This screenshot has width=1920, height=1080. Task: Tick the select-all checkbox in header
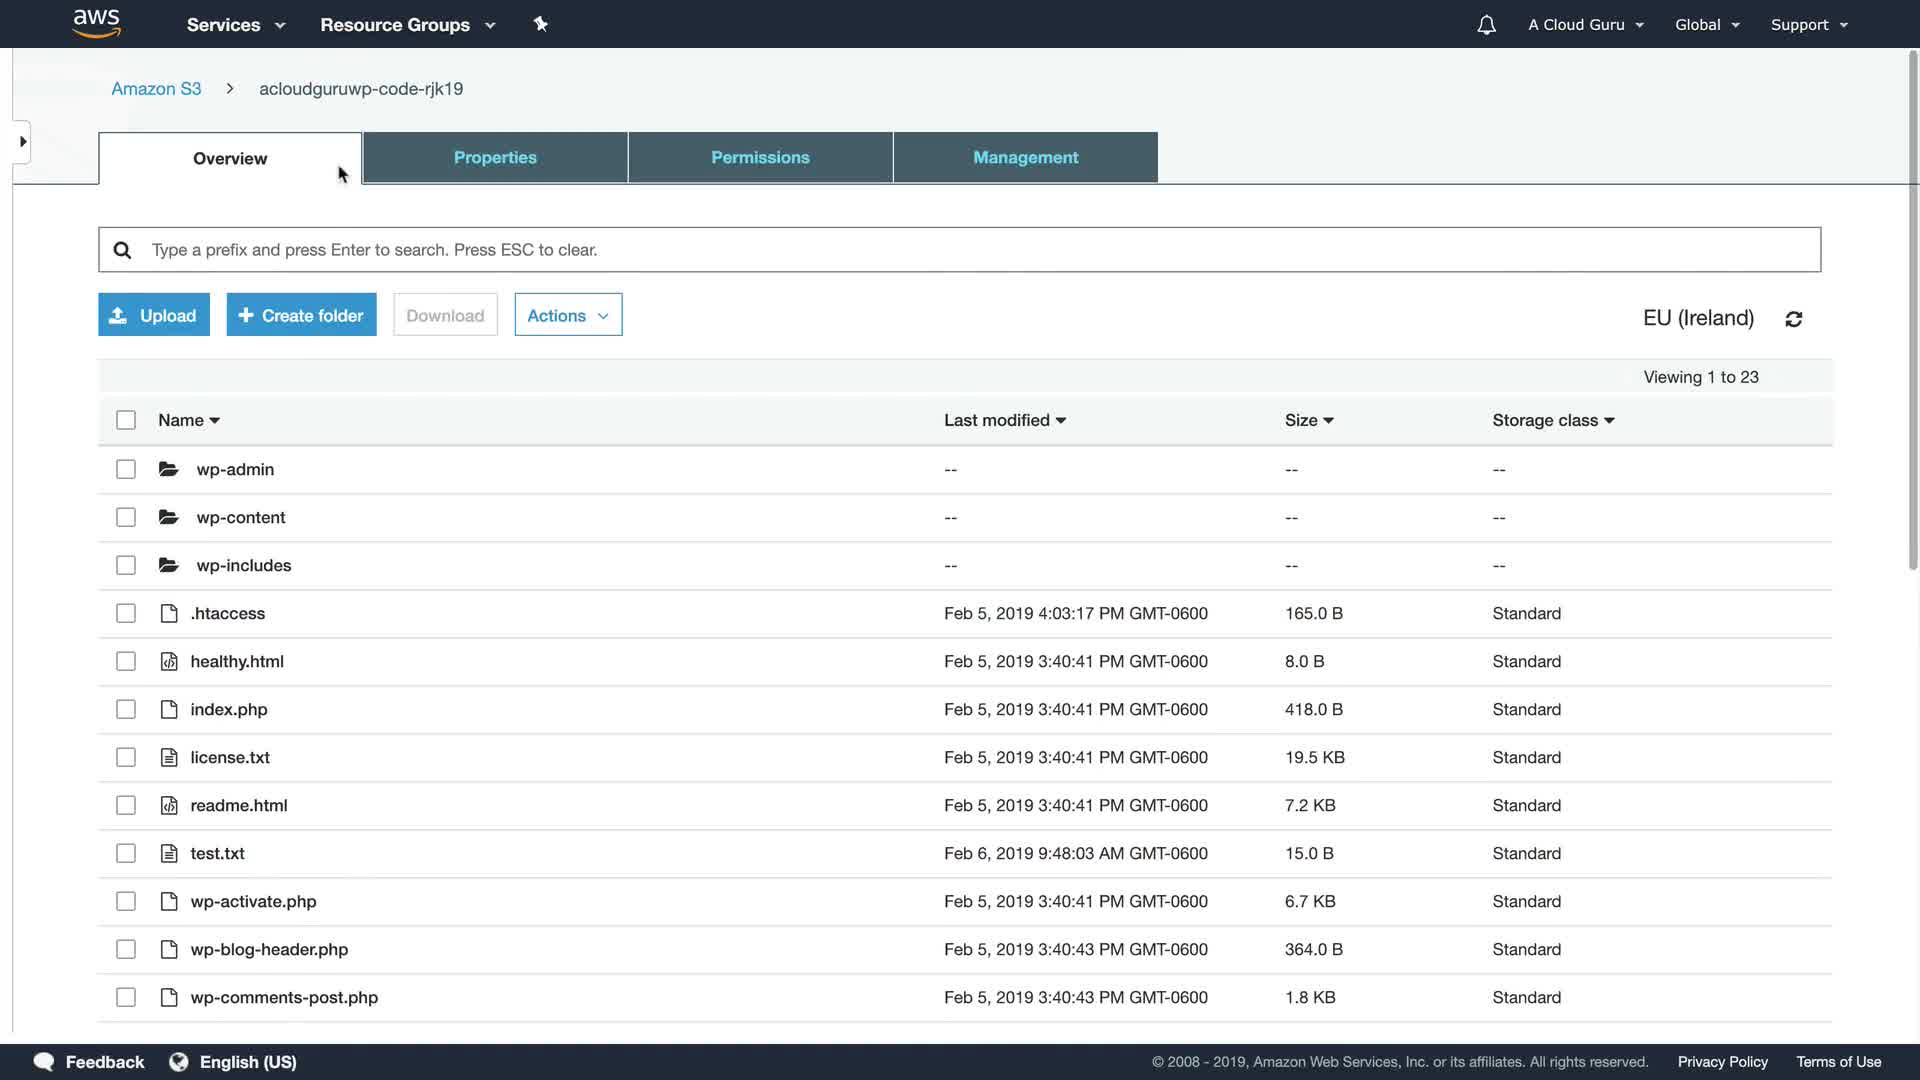[x=126, y=420]
